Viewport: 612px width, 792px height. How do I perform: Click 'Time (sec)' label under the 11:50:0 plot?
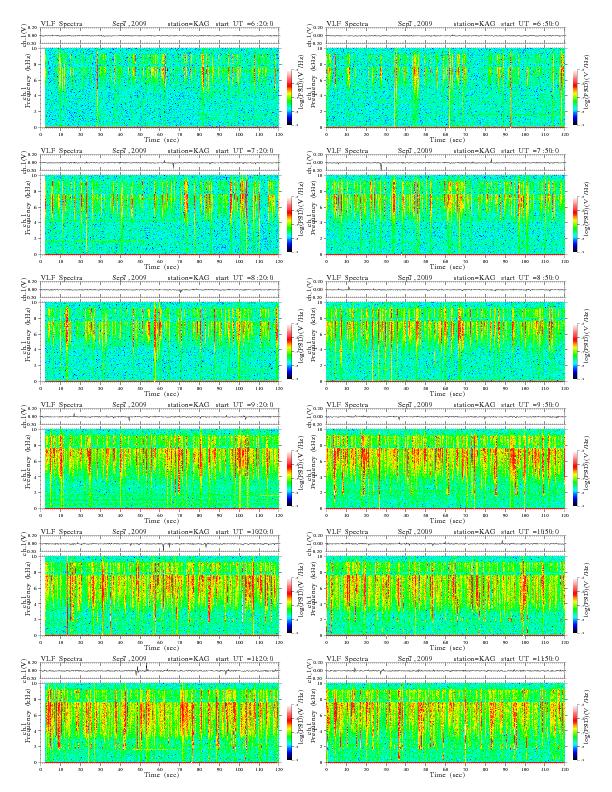447,774
